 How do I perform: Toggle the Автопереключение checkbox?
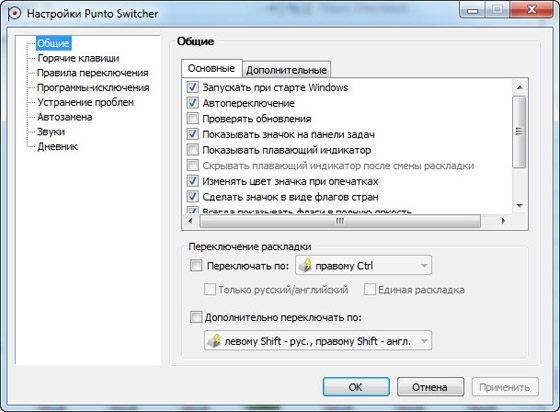[x=192, y=103]
